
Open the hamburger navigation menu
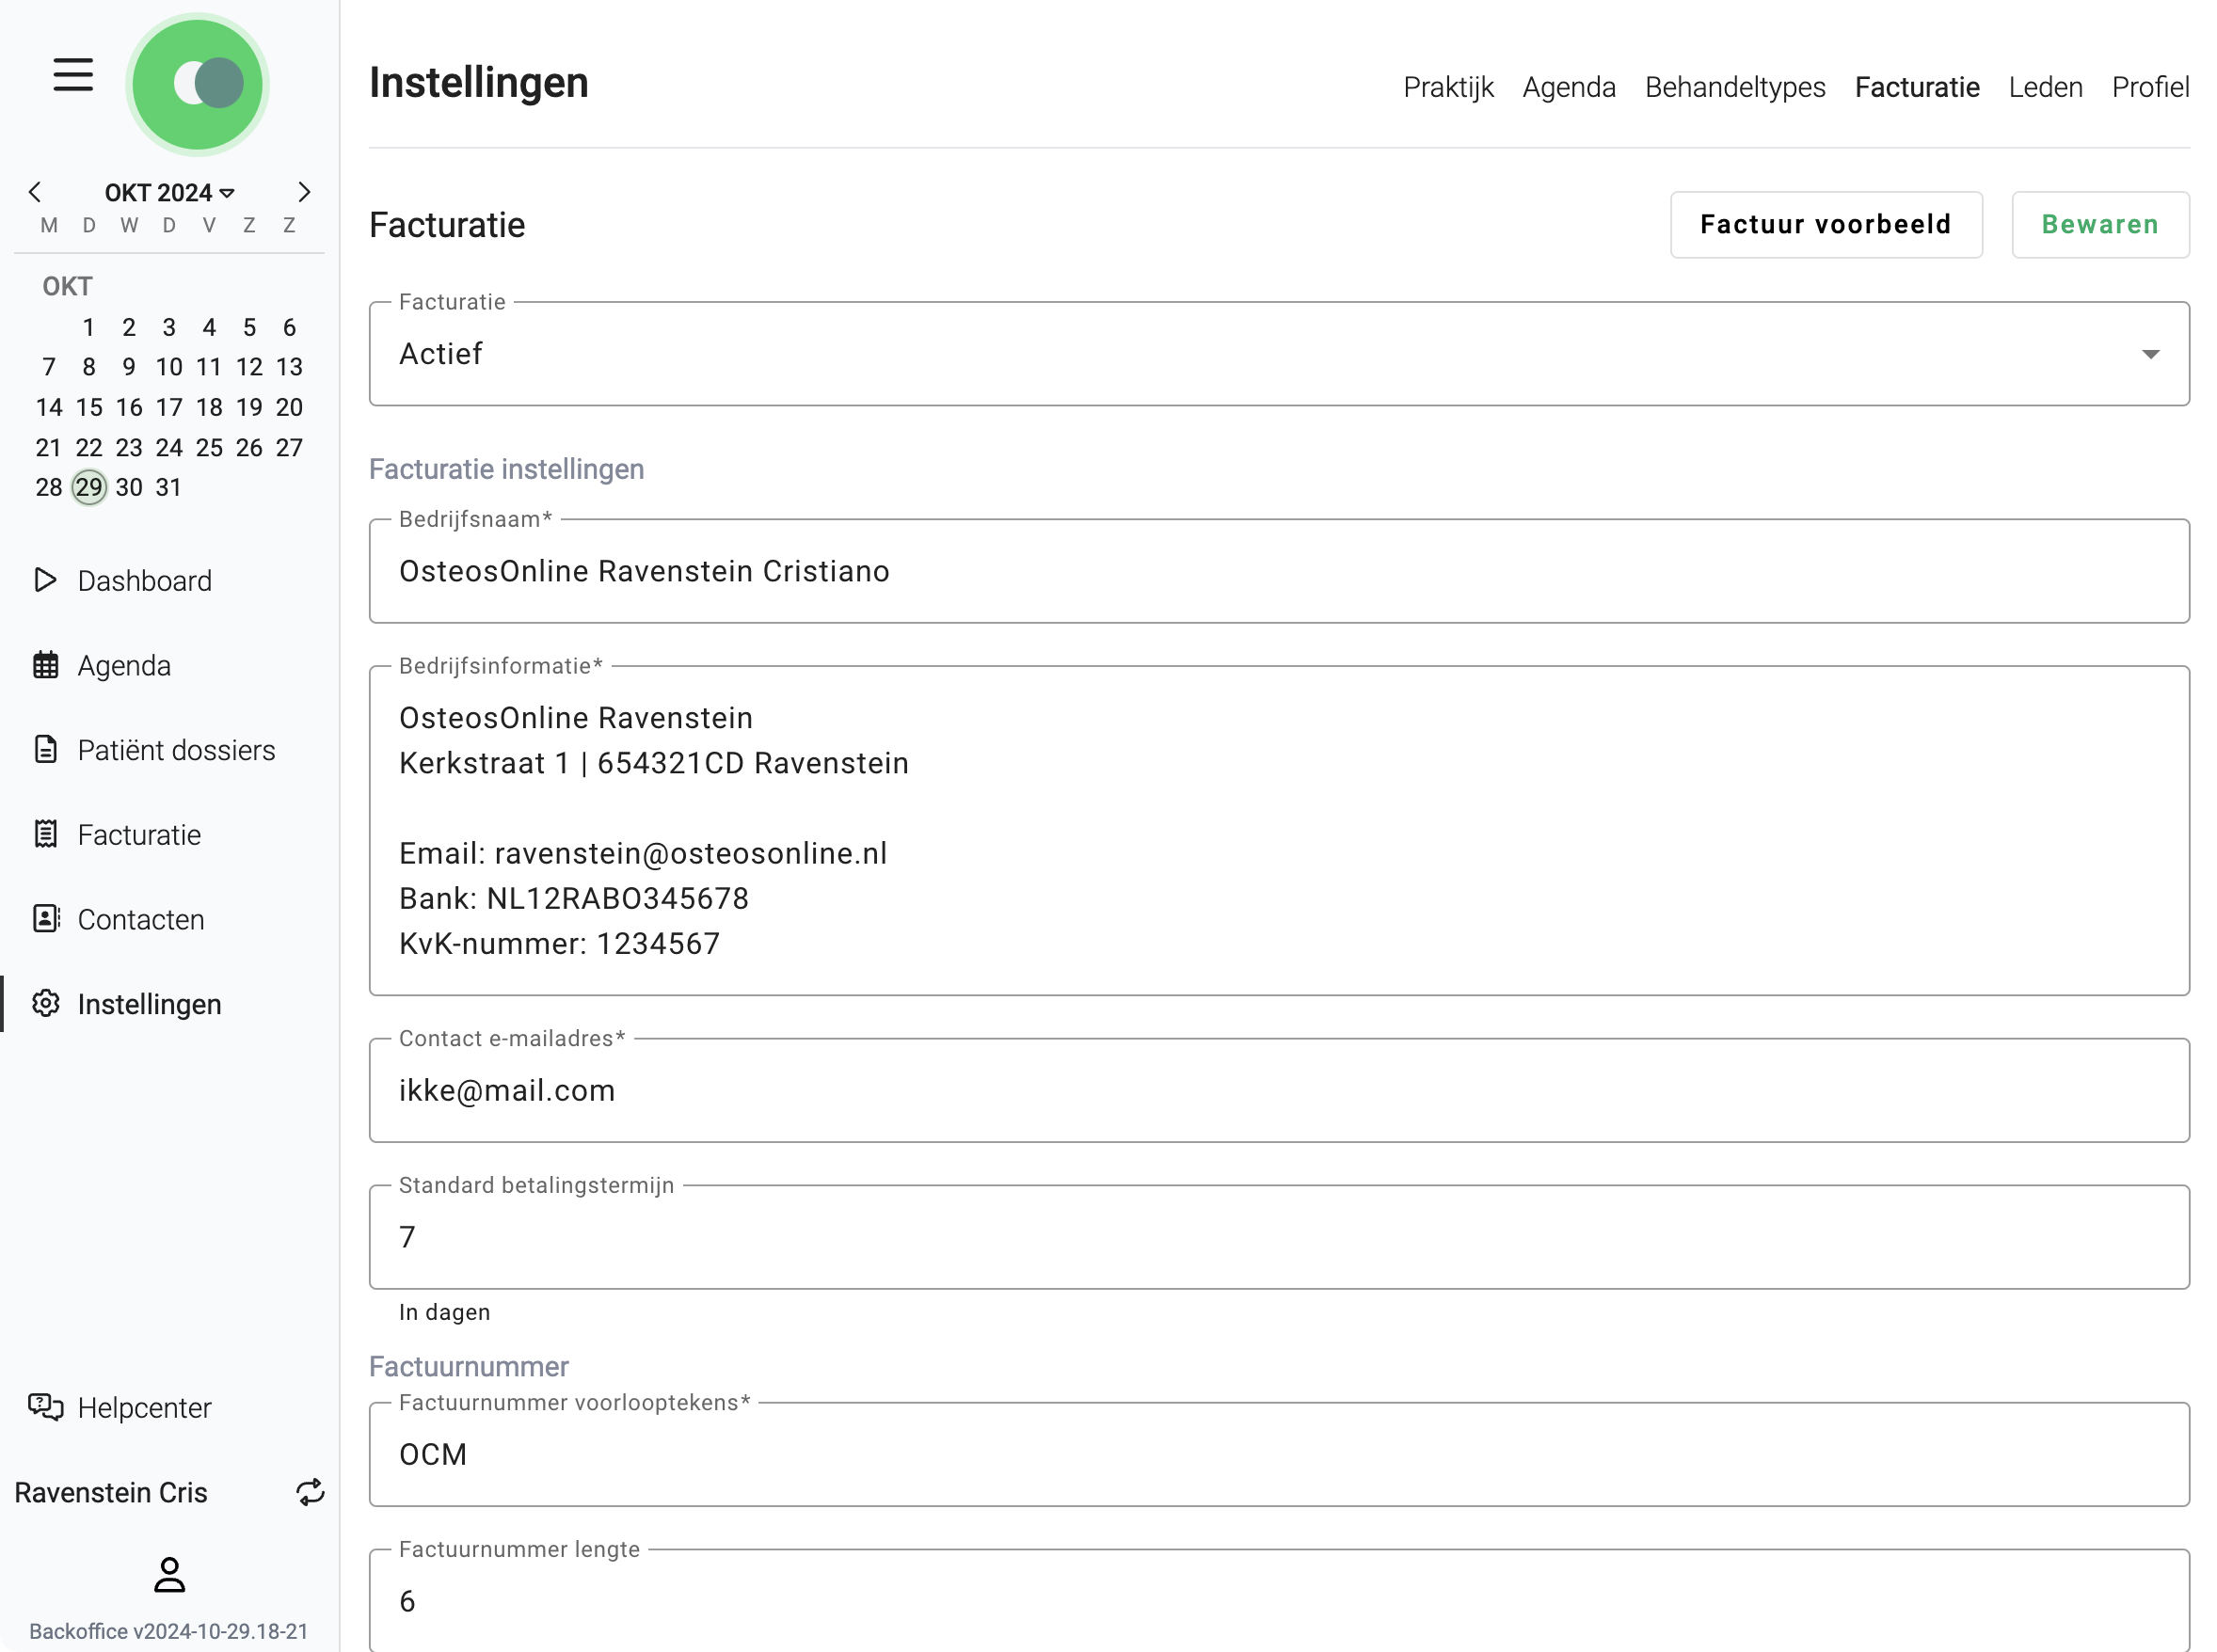72,74
